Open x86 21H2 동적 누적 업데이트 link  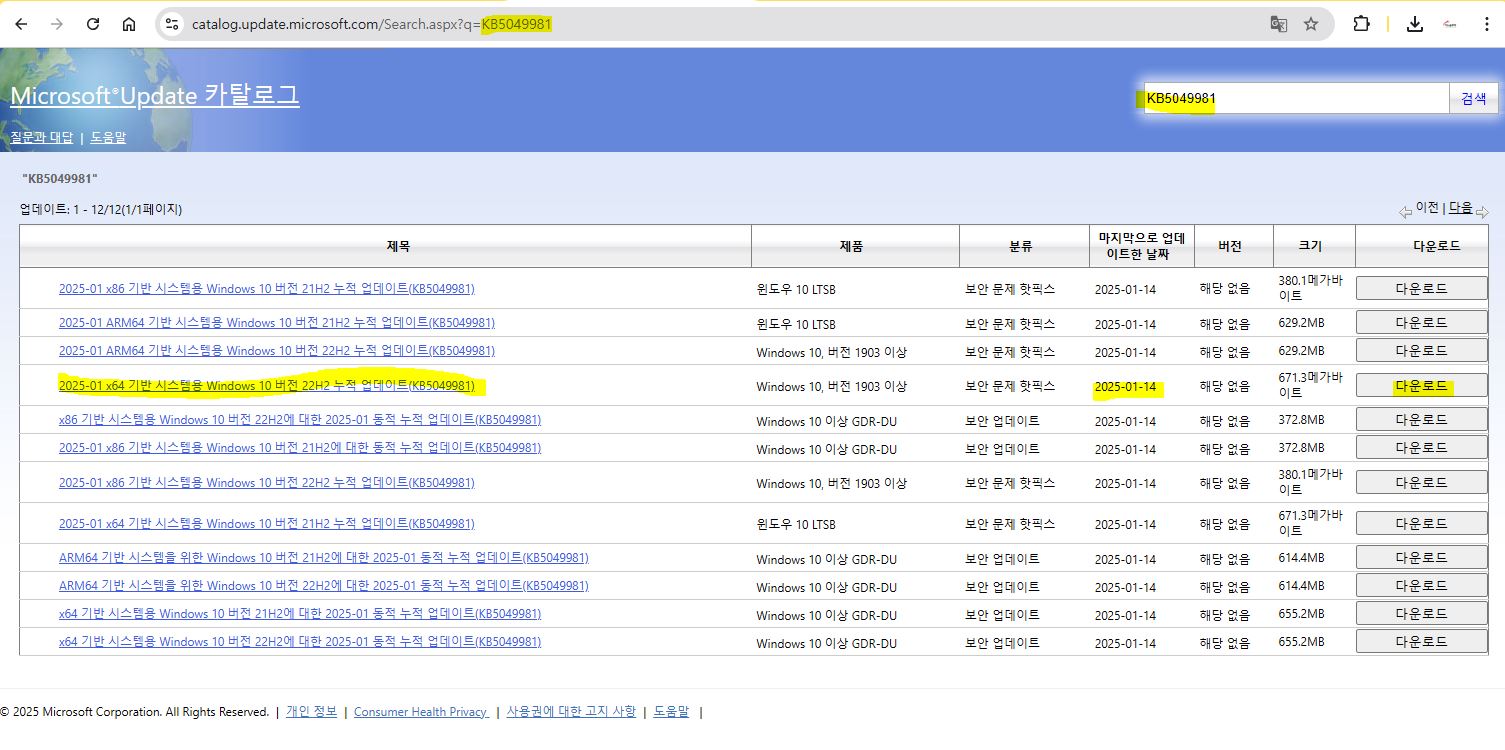[x=300, y=448]
